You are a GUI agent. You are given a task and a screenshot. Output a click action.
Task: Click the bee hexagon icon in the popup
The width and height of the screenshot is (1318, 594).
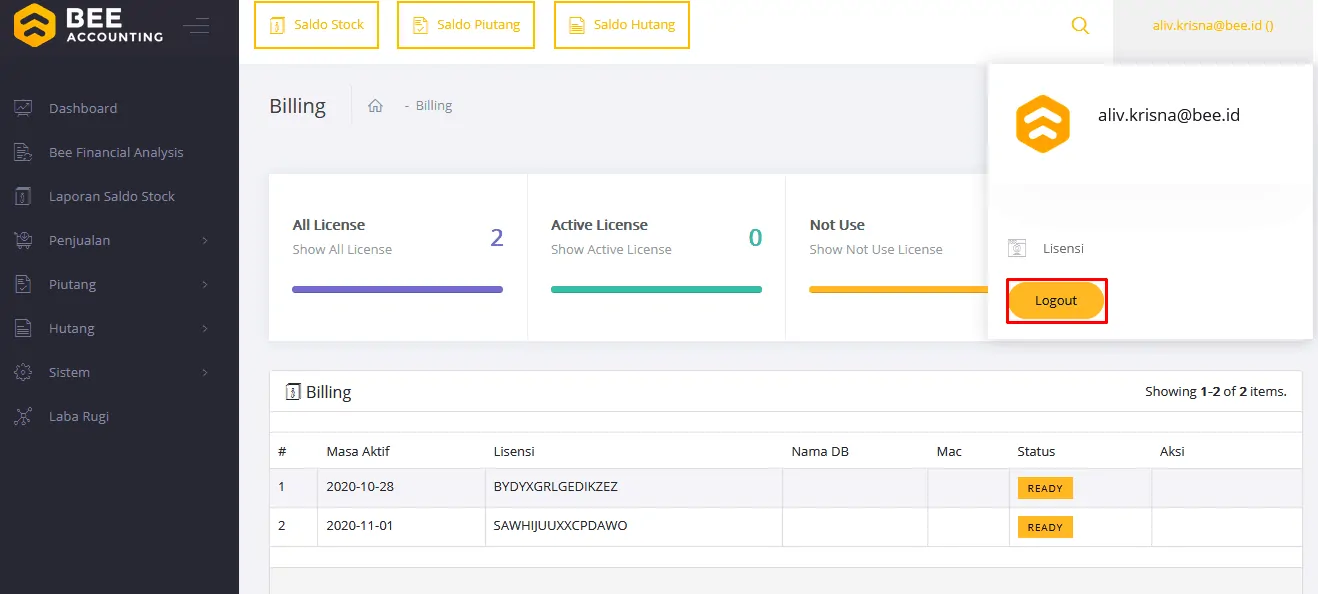click(x=1043, y=124)
